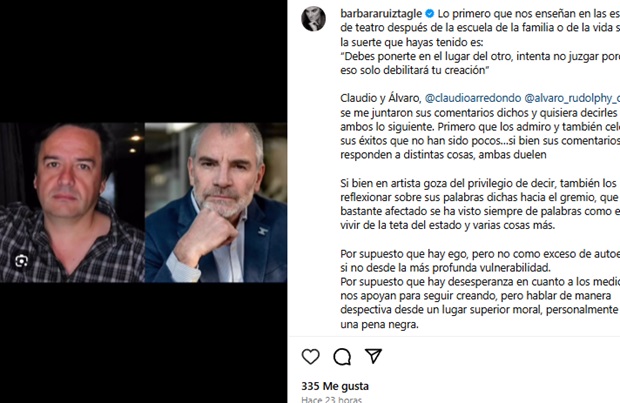620x403 pixels.
Task: Click the photo of the man in plaid shirt
Action: (72, 202)
